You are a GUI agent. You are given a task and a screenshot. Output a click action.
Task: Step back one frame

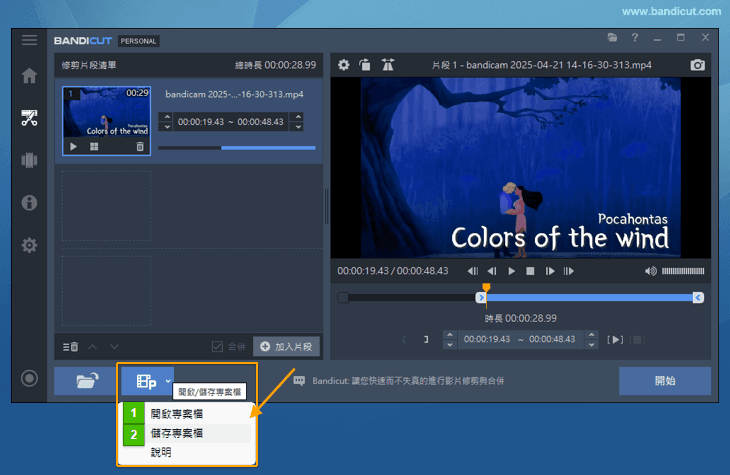tap(492, 271)
